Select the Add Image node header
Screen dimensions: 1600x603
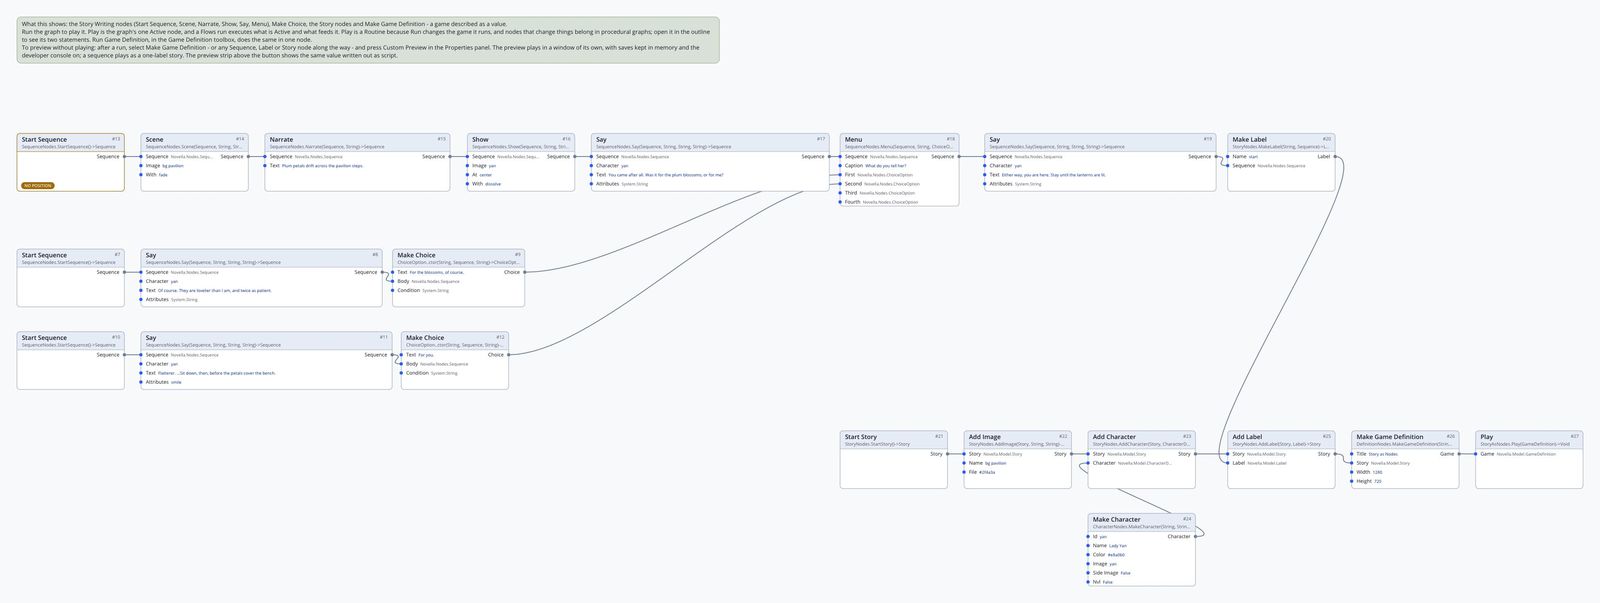tap(1018, 439)
